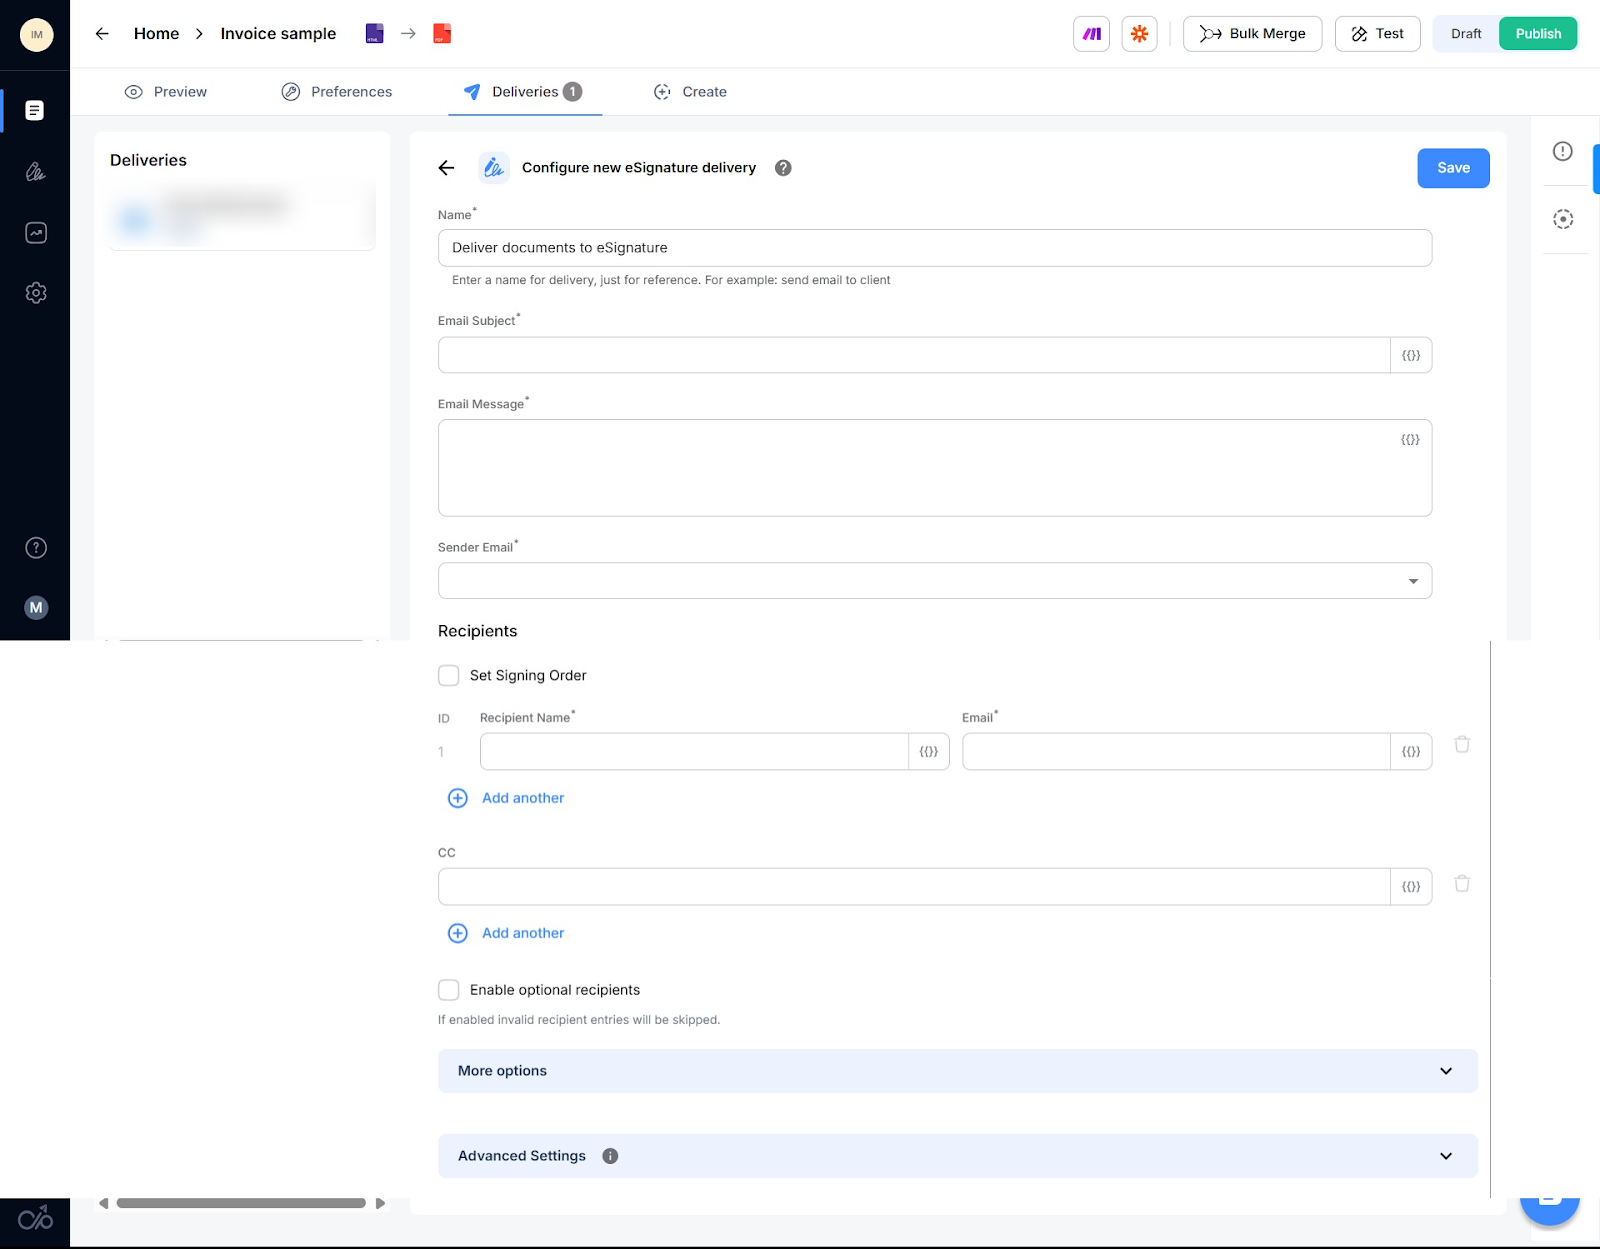Open analytics from the left sidebar

36,232
